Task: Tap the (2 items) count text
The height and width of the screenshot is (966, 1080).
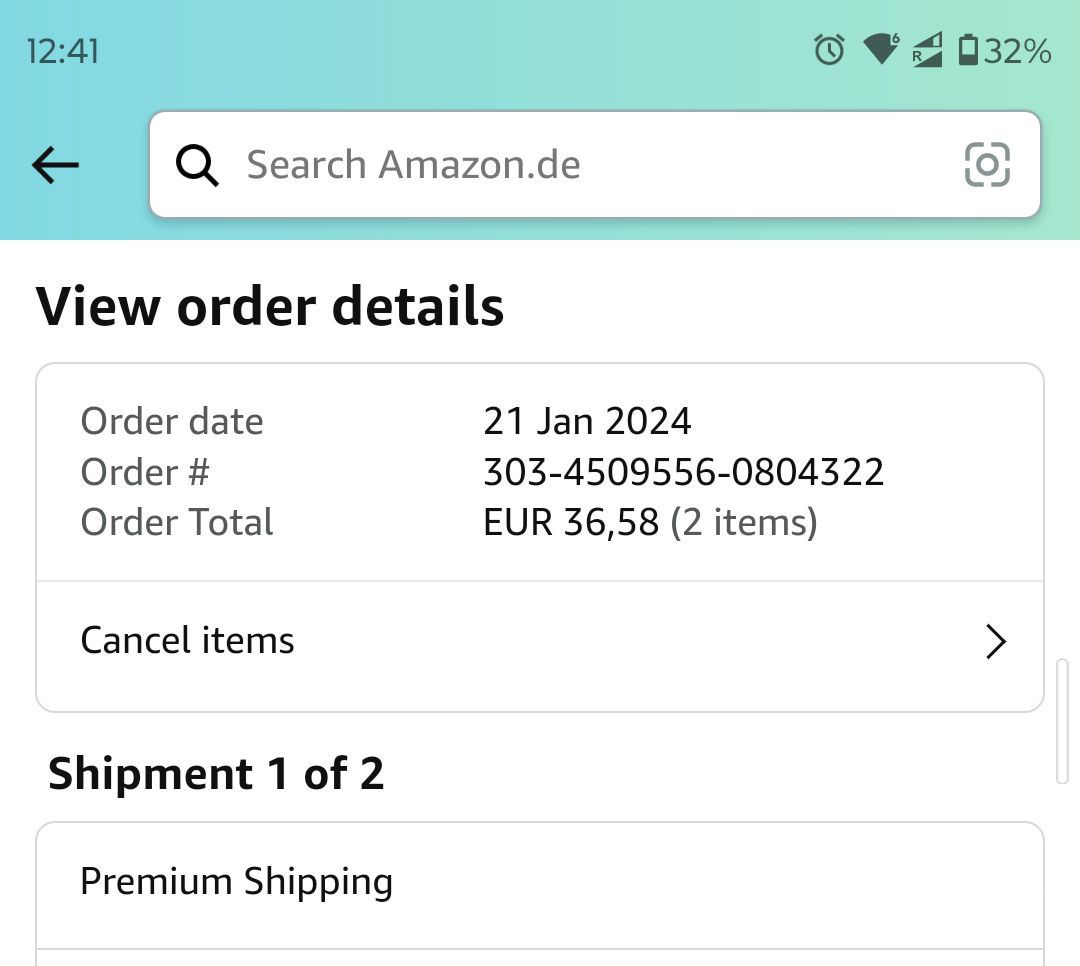Action: (744, 522)
